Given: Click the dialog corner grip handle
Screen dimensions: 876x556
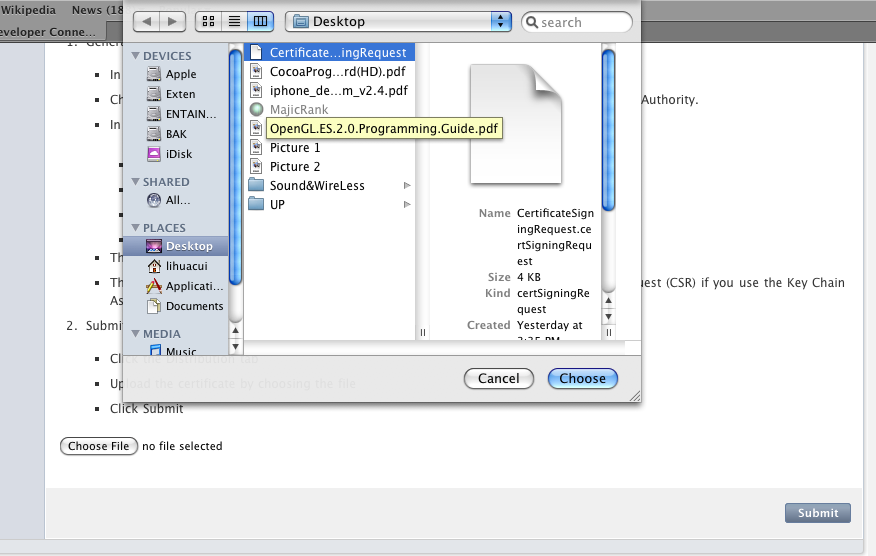Looking at the screenshot, I should point(635,396).
